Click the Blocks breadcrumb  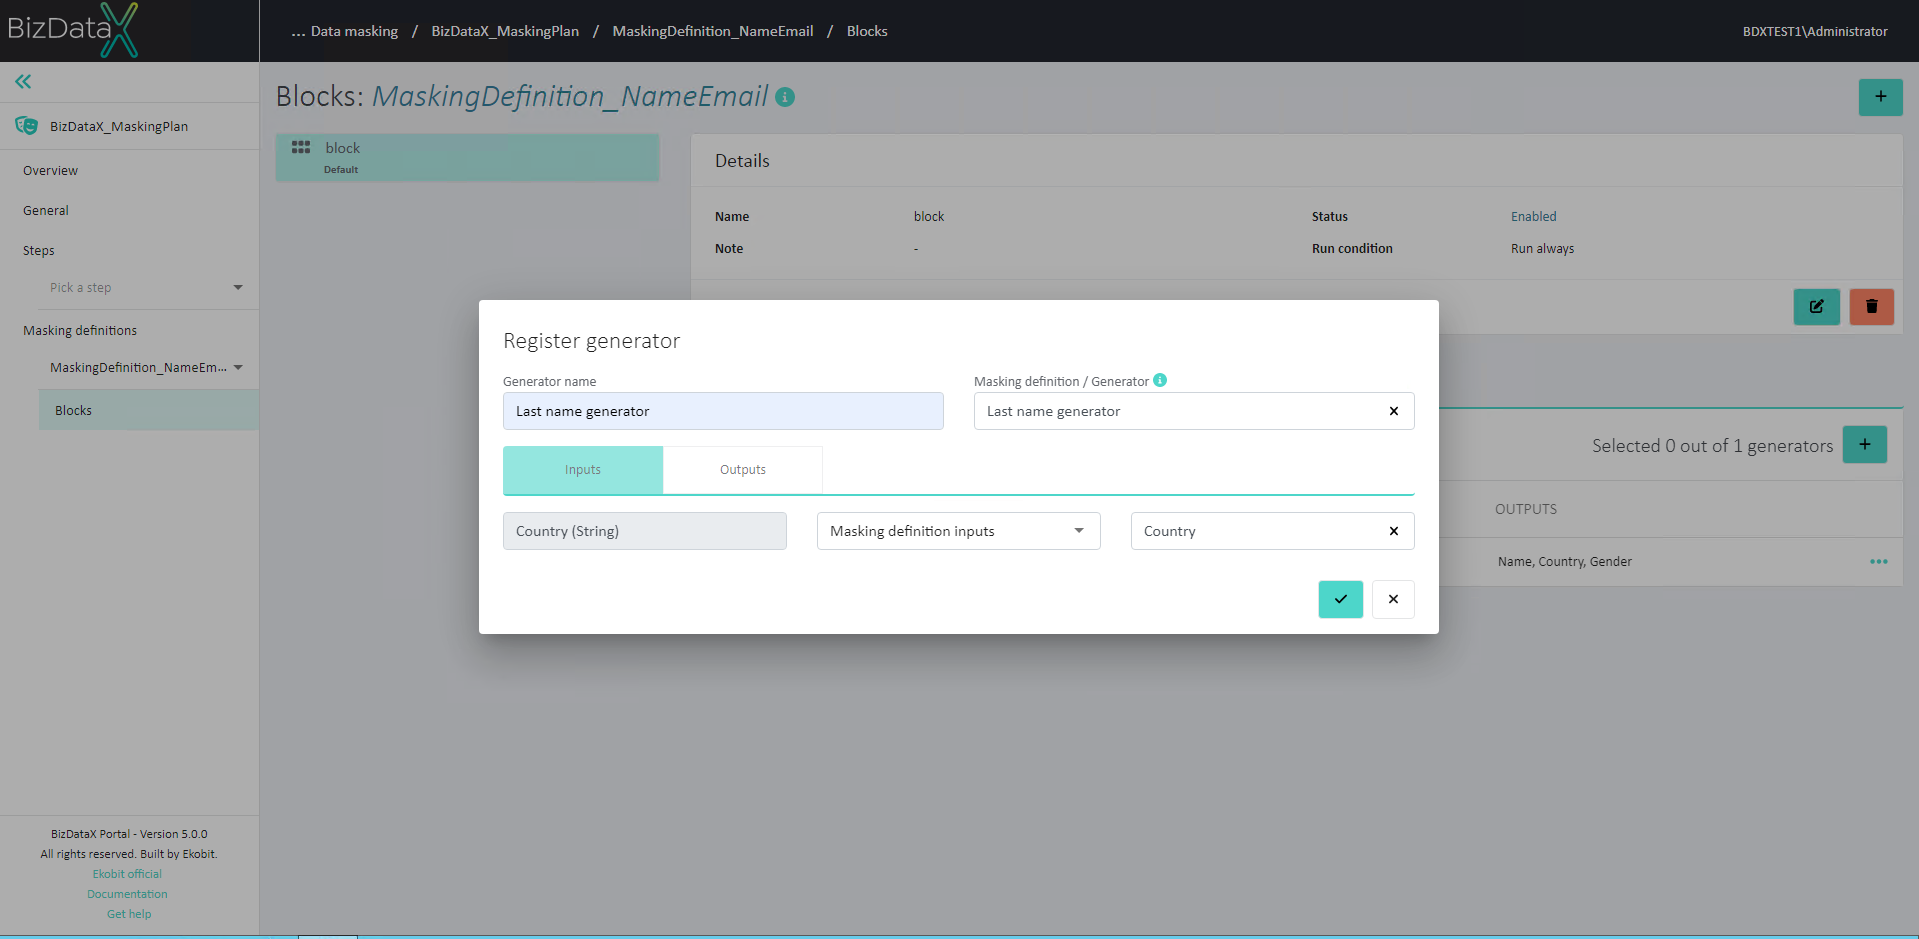coord(867,31)
